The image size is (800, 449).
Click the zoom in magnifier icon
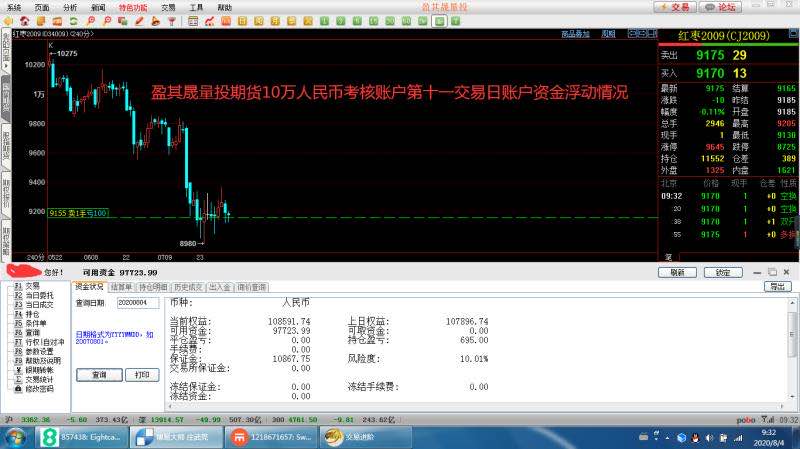tap(90, 21)
